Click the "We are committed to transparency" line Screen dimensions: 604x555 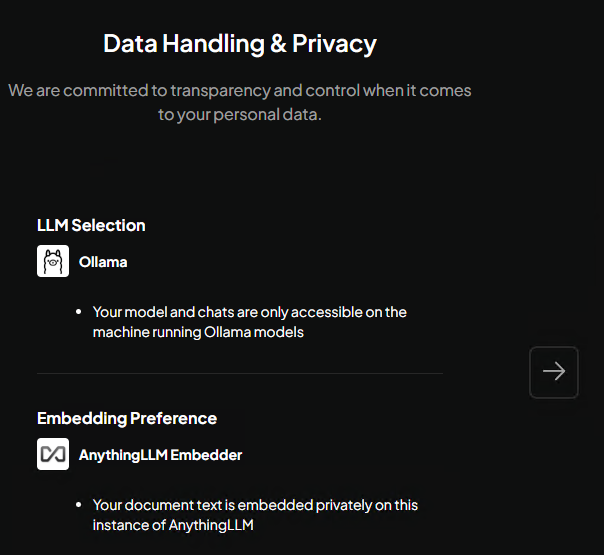tap(240, 91)
